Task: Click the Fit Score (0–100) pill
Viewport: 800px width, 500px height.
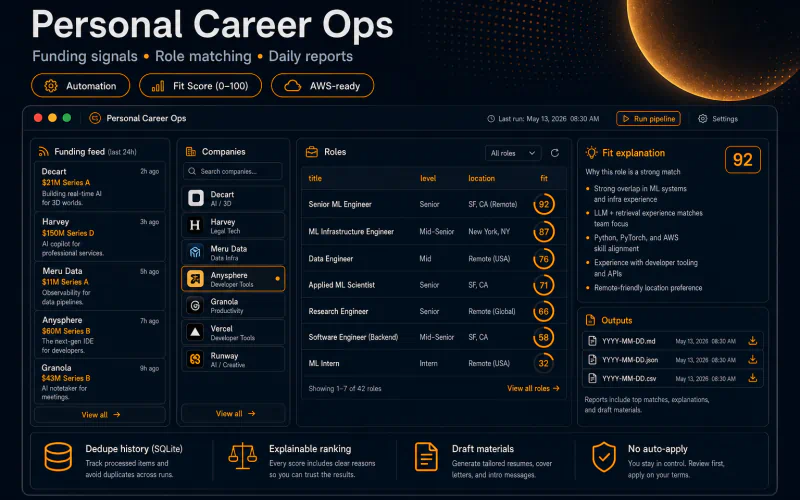Action: 201,86
